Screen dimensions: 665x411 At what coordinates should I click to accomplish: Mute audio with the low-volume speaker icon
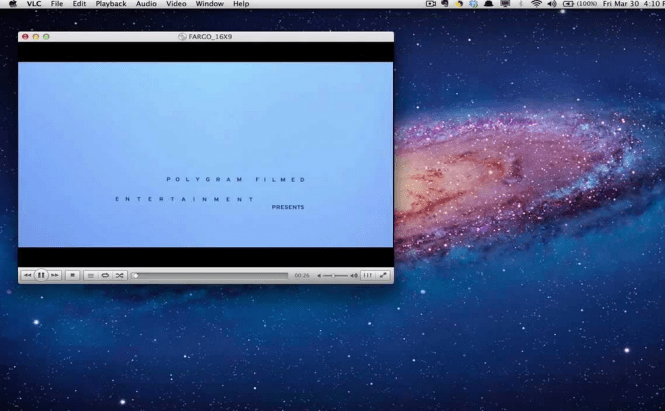pos(319,276)
